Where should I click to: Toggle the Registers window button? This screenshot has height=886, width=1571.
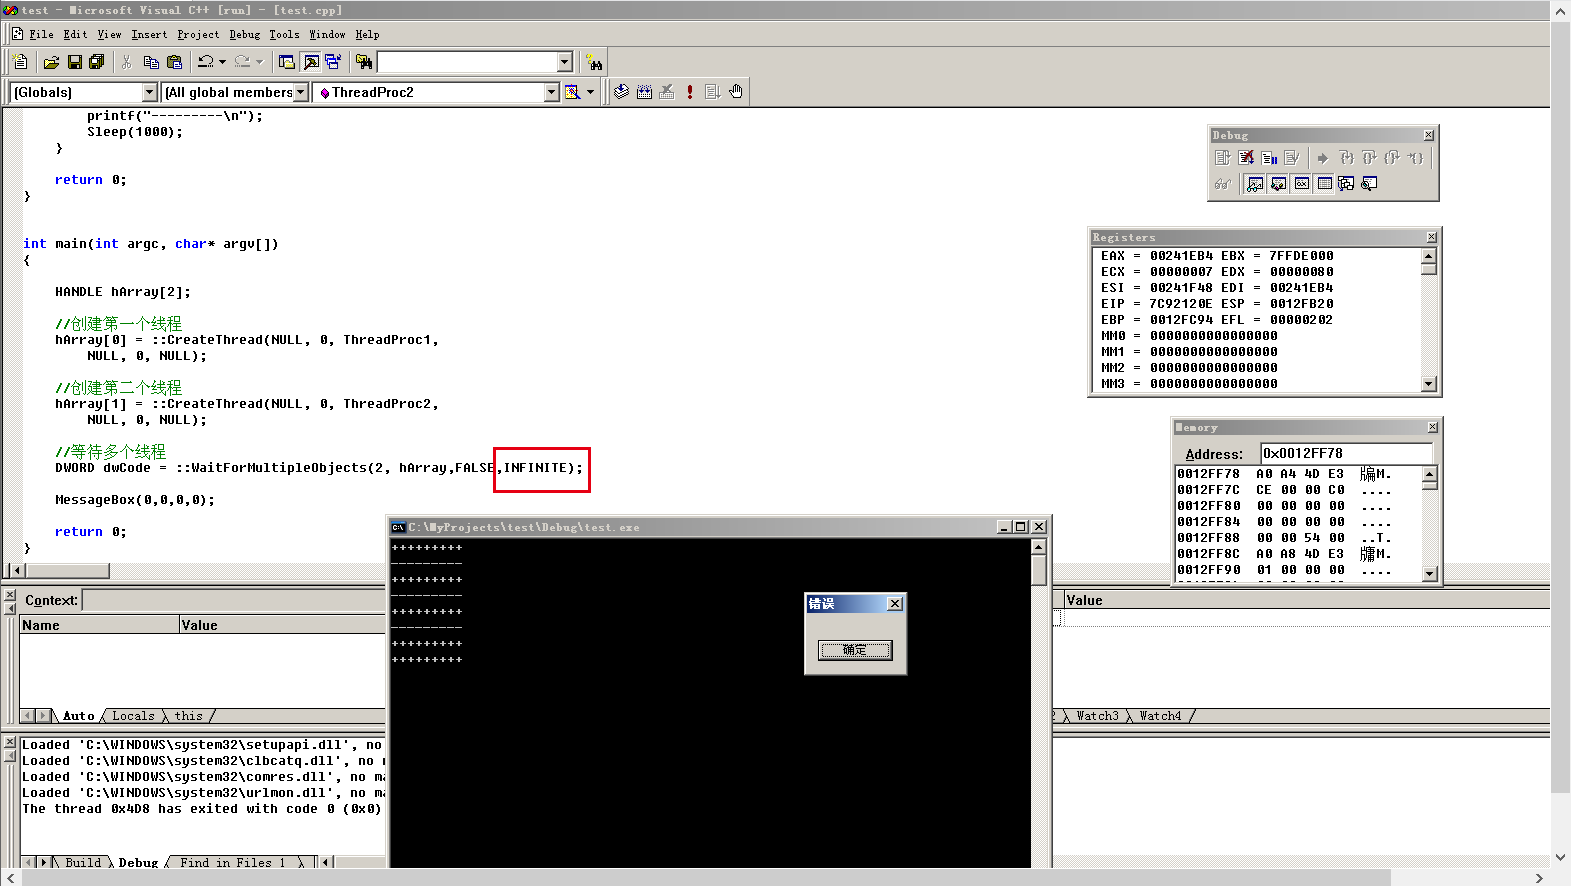[1301, 184]
